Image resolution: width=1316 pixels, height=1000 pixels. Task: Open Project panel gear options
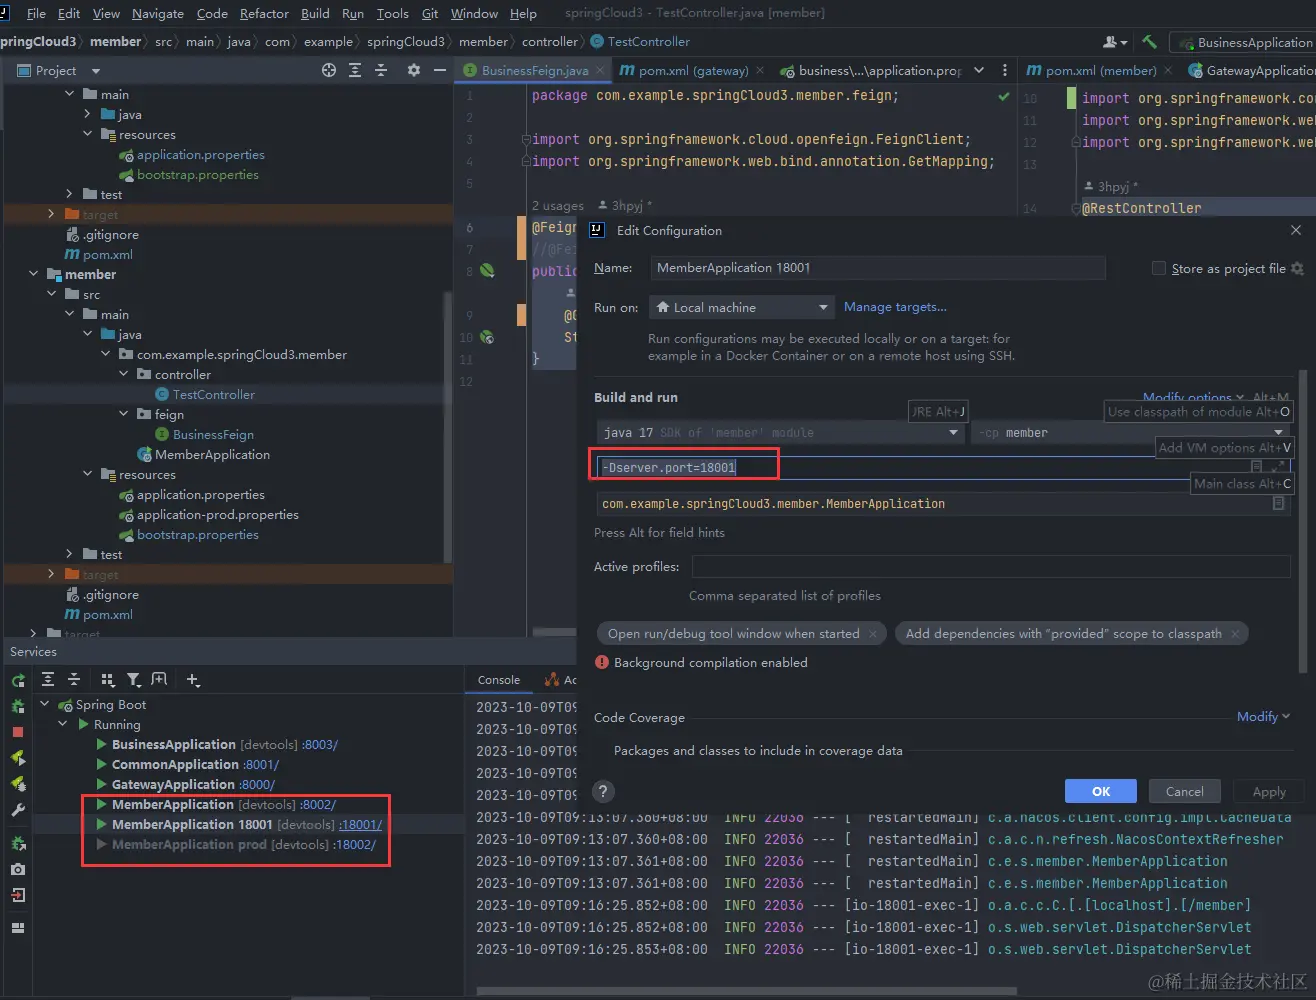click(x=414, y=70)
